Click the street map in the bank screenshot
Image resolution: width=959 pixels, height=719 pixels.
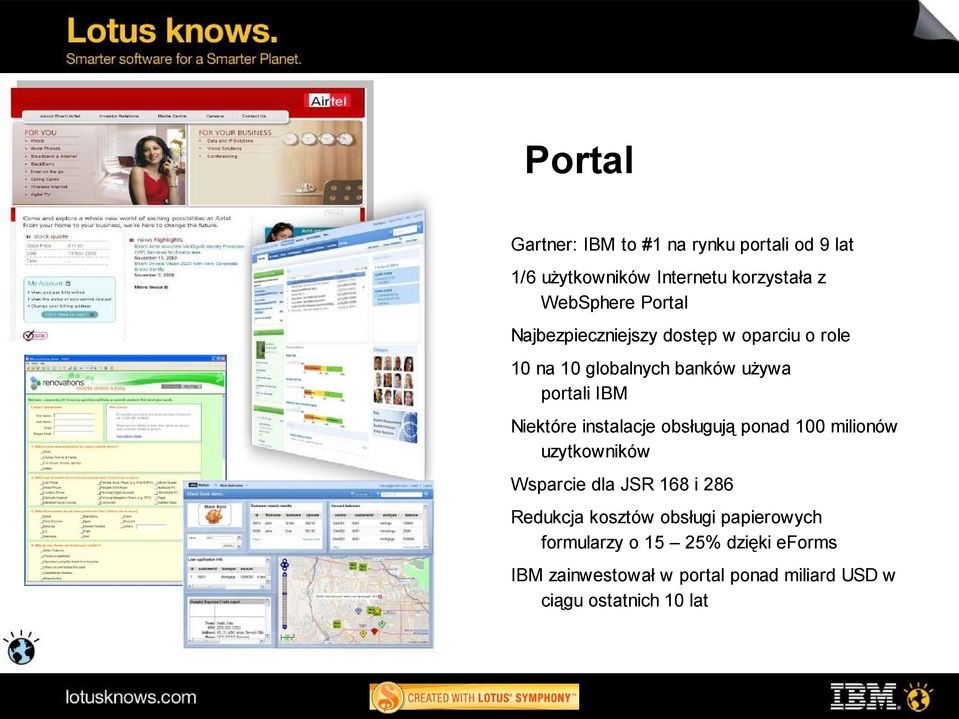[354, 600]
